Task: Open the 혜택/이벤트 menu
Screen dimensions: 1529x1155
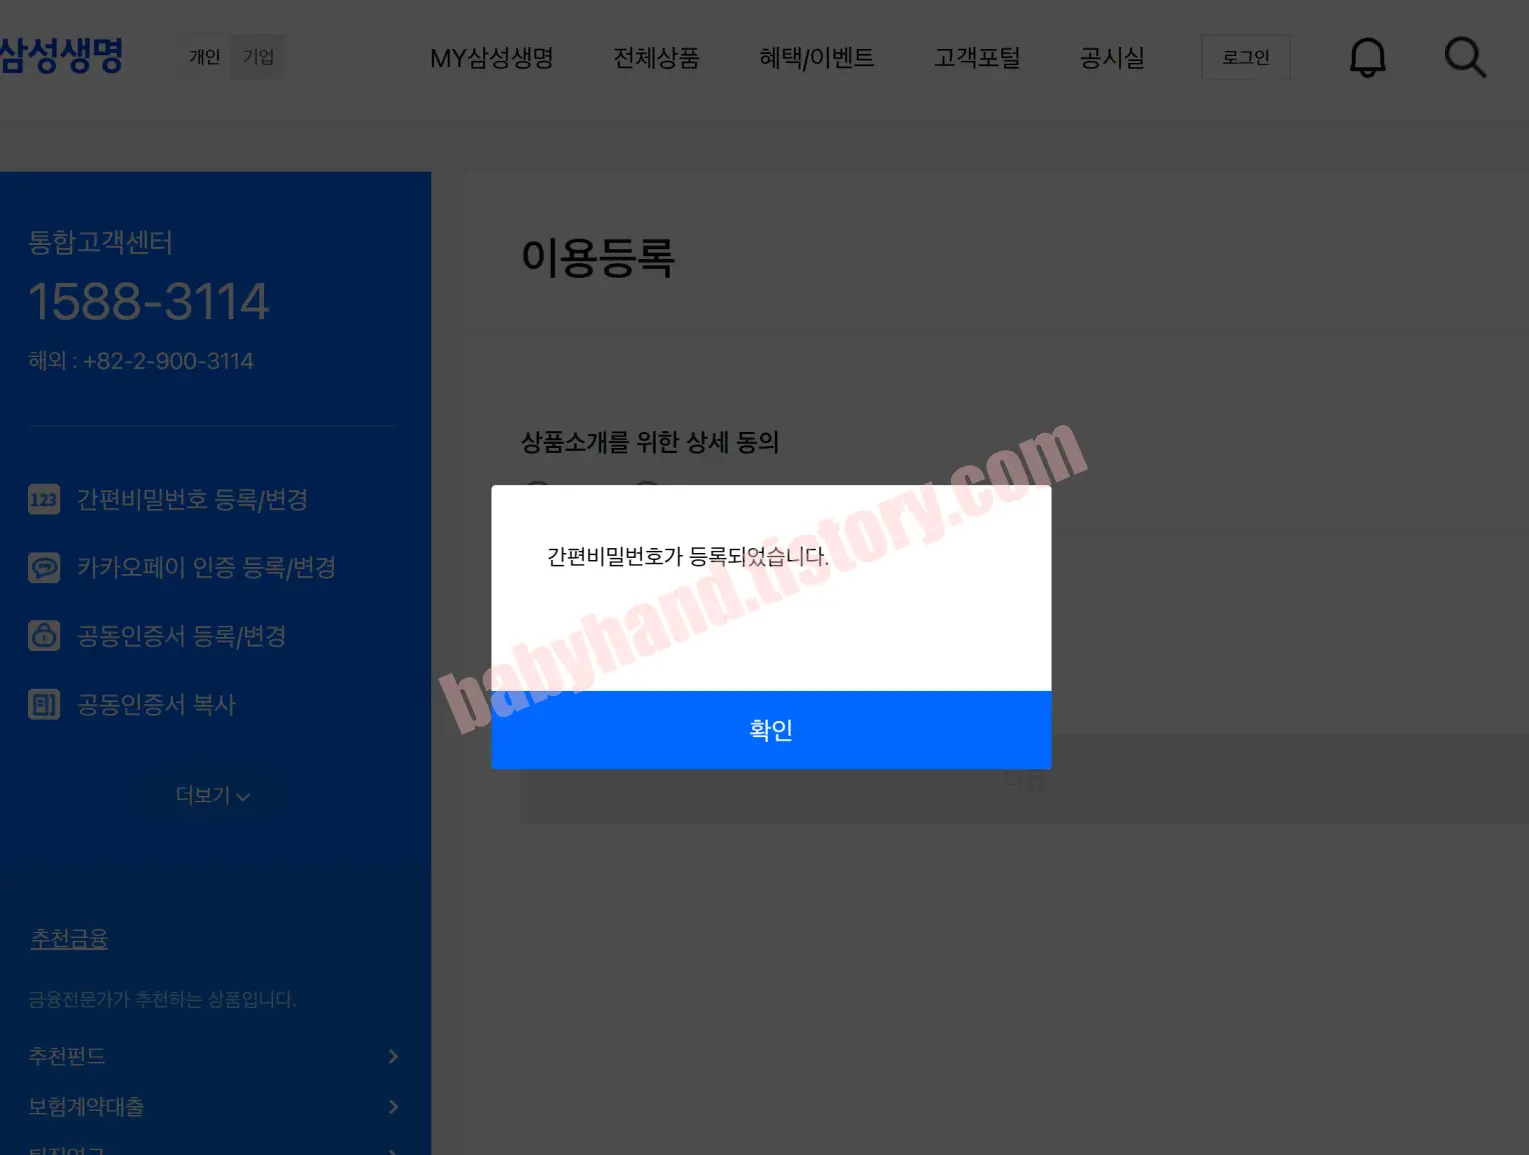Action: click(816, 58)
